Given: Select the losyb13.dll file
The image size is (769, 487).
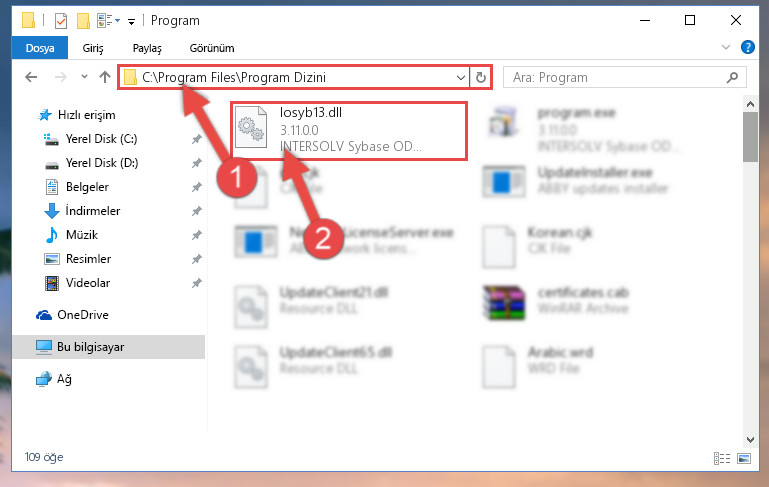Looking at the screenshot, I should [349, 130].
